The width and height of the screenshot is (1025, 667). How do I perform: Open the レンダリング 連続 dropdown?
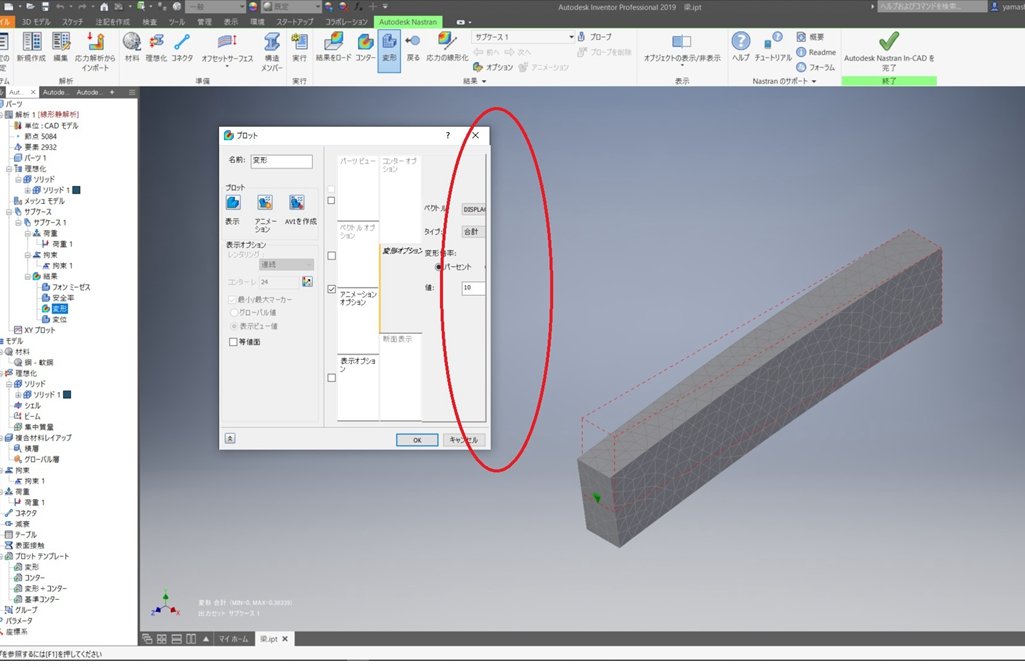tap(286, 264)
